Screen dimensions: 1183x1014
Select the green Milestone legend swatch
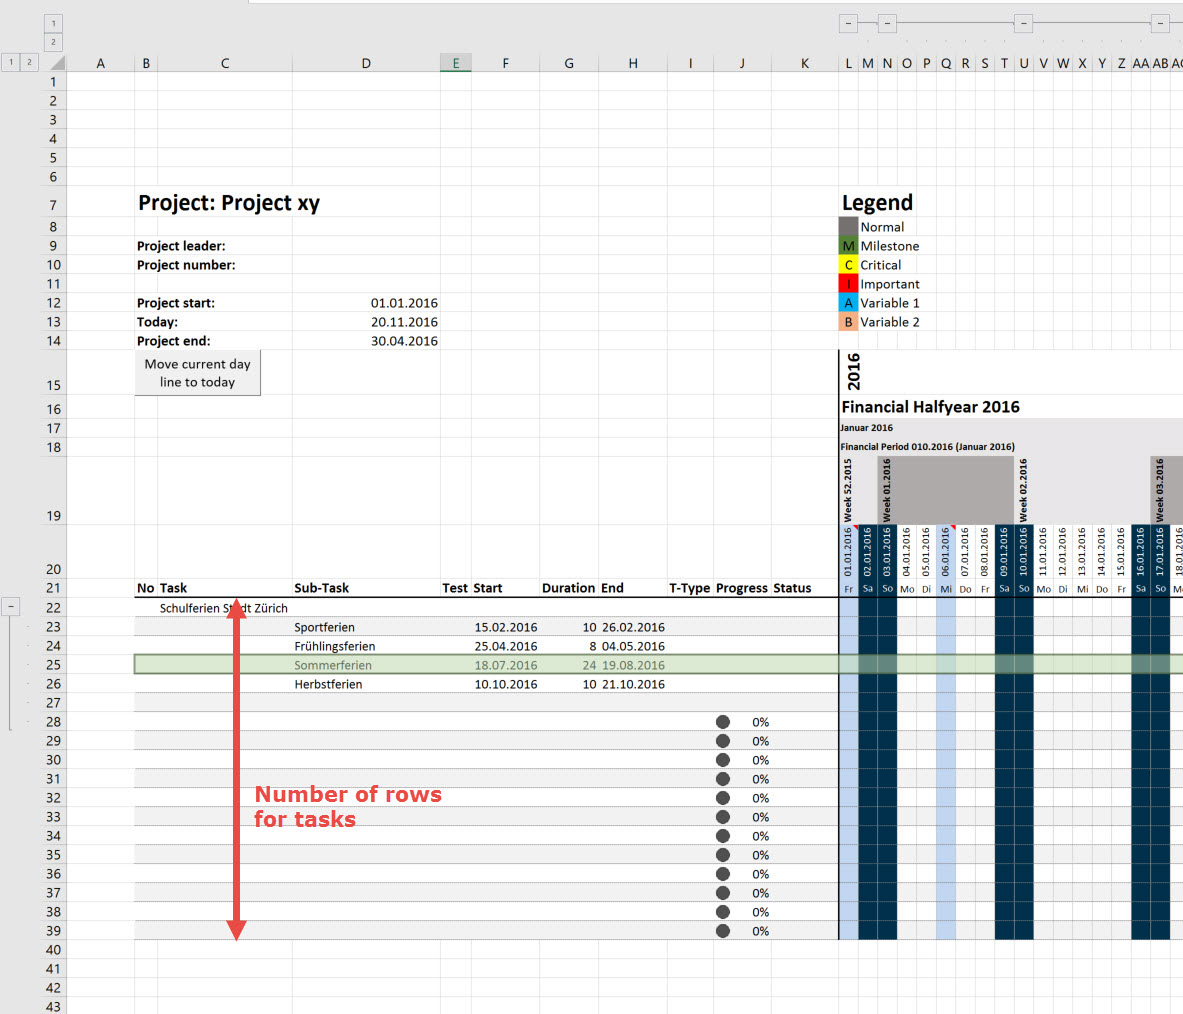[x=848, y=246]
